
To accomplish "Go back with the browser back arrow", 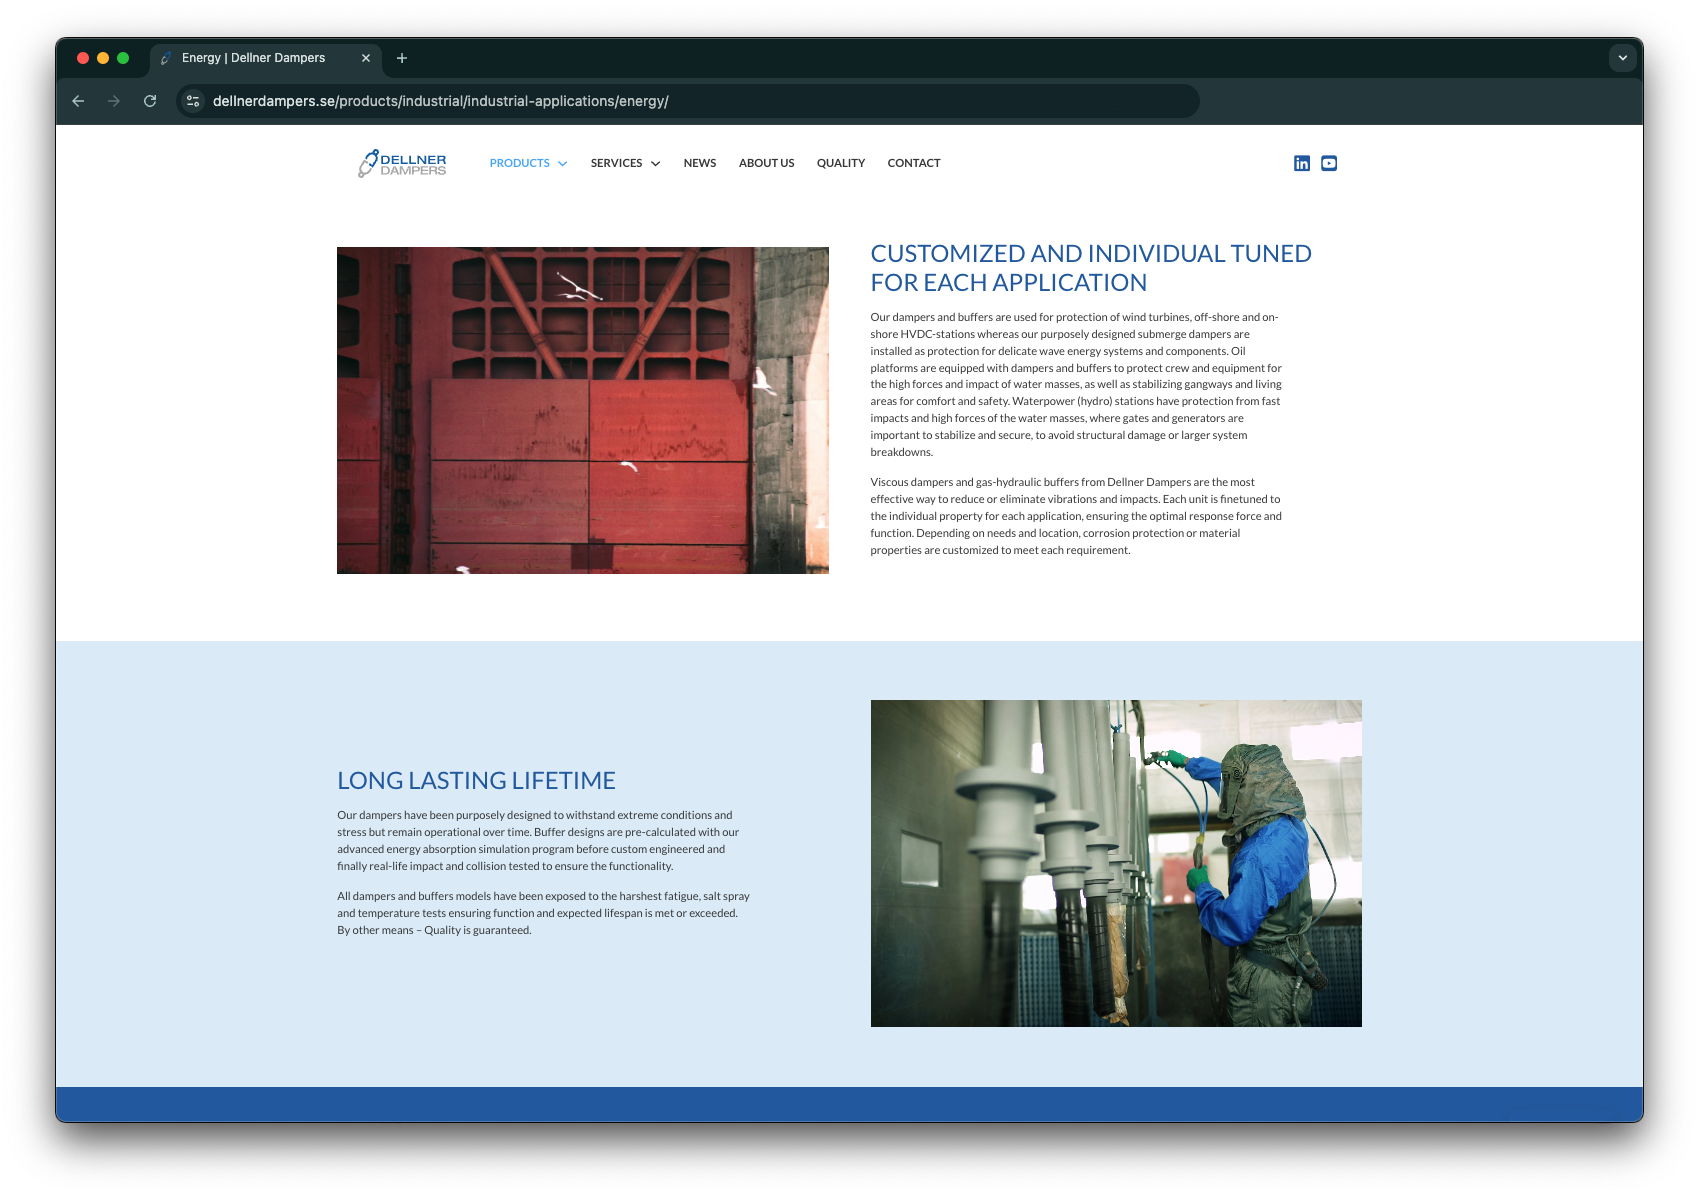I will [x=78, y=101].
